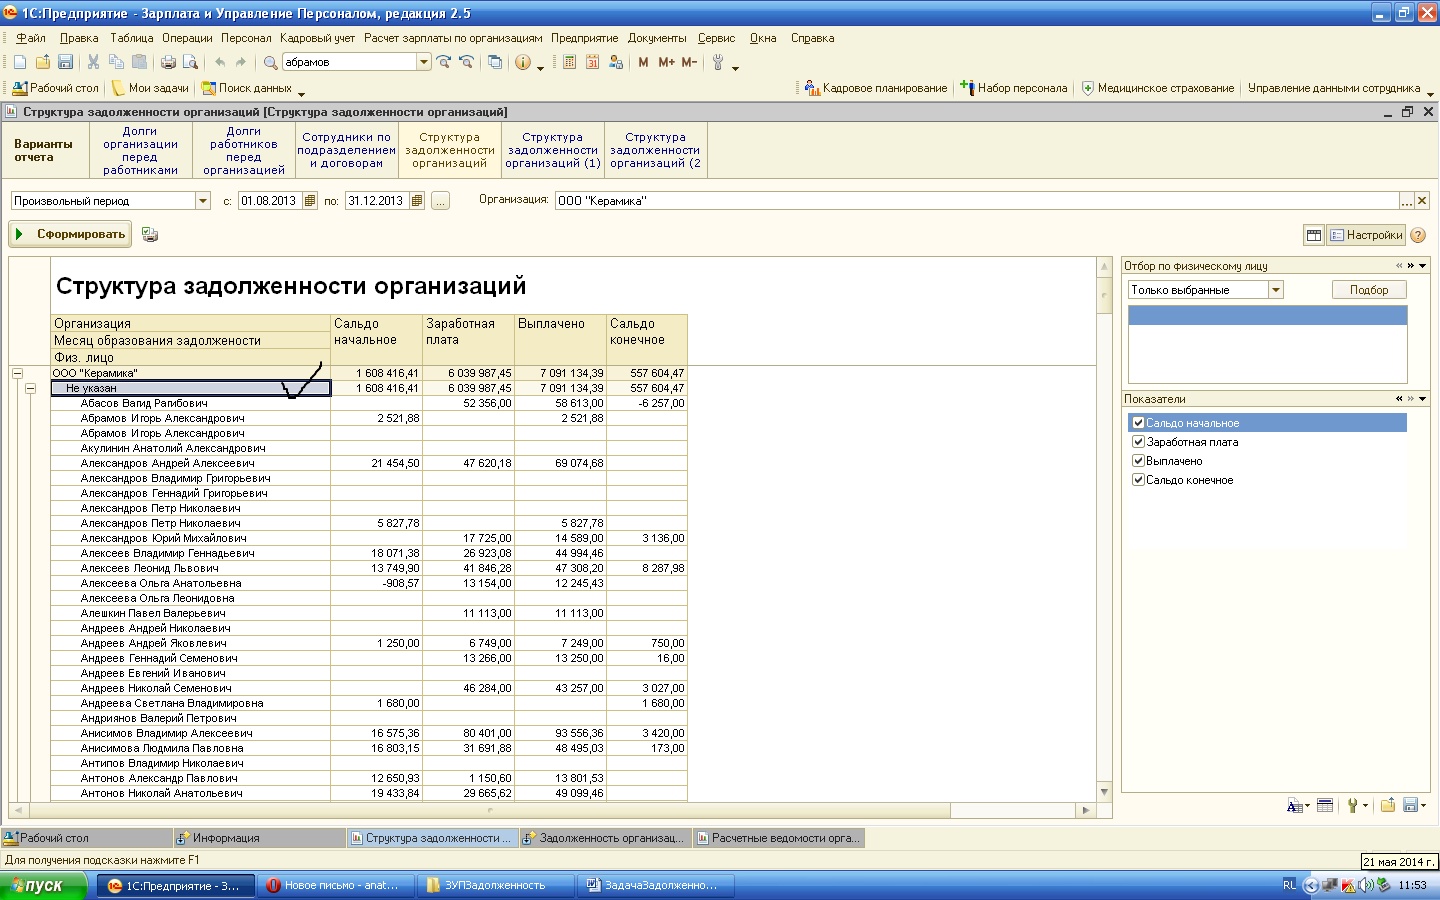Click the Print icon in the toolbar

coord(168,62)
